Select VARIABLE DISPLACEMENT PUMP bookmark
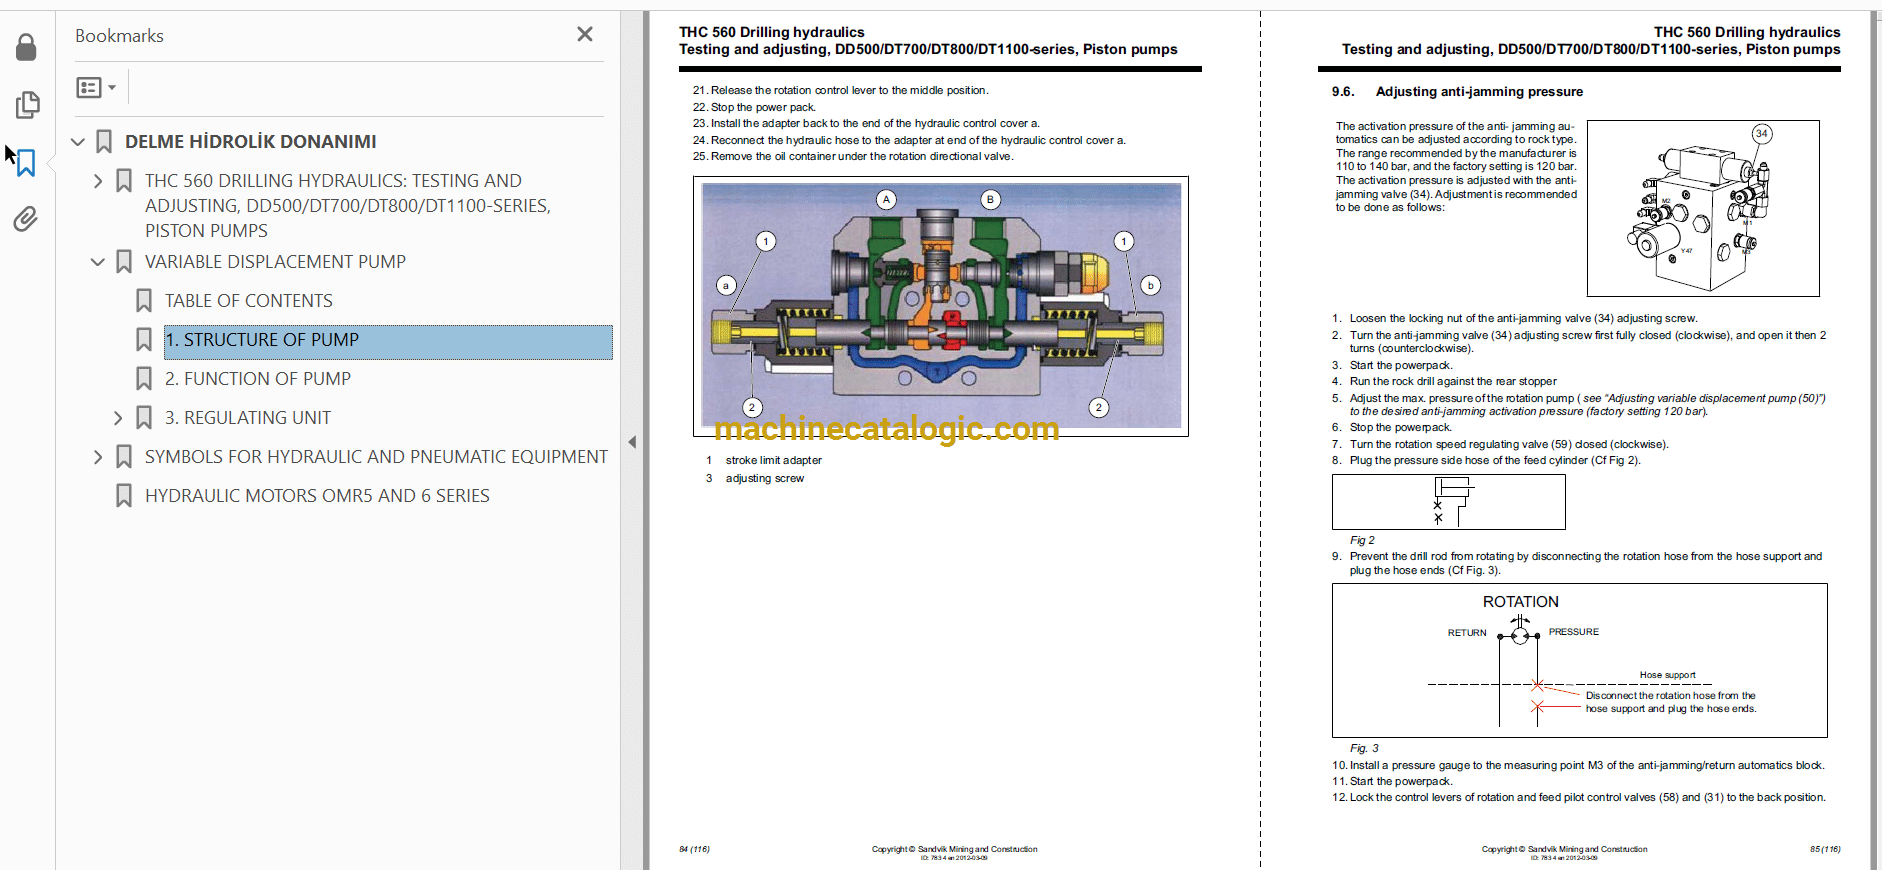The height and width of the screenshot is (870, 1882). click(x=275, y=262)
